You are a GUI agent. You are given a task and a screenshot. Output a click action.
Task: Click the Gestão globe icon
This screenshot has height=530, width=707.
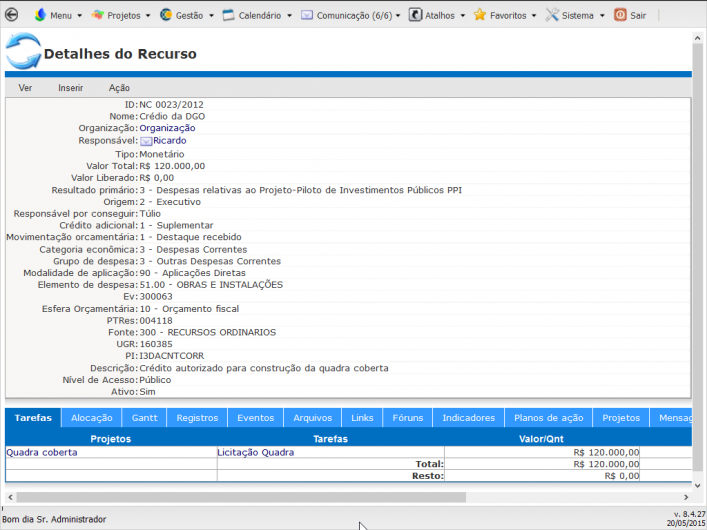click(166, 15)
